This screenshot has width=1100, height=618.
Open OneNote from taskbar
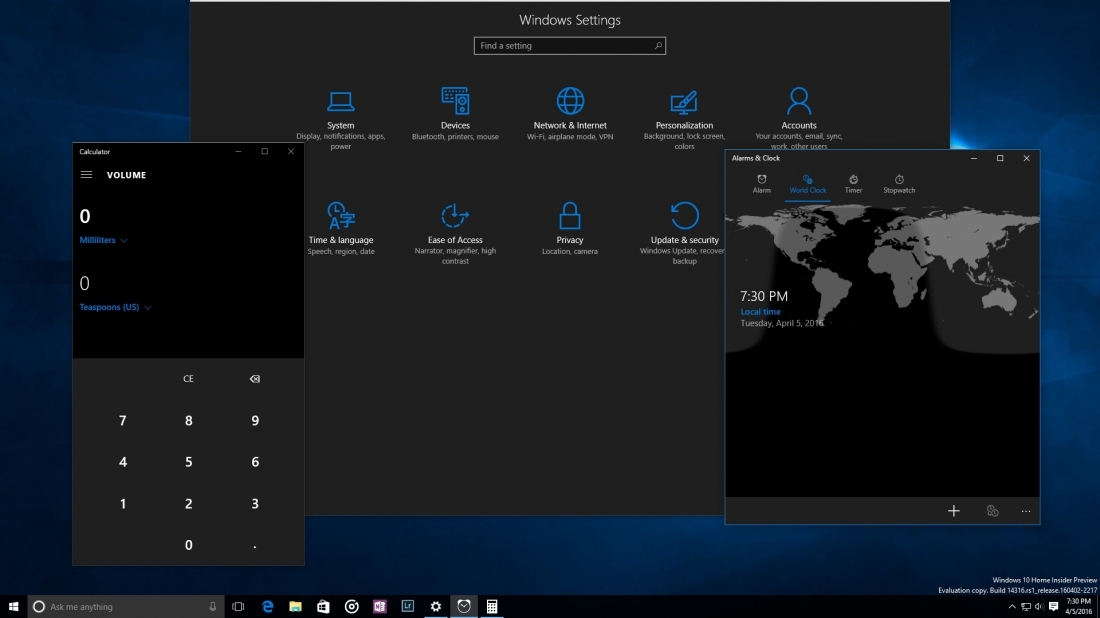[380, 606]
